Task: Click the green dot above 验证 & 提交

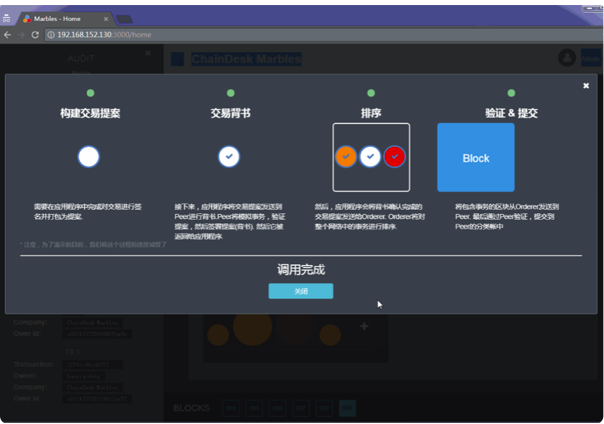Action: (x=511, y=93)
